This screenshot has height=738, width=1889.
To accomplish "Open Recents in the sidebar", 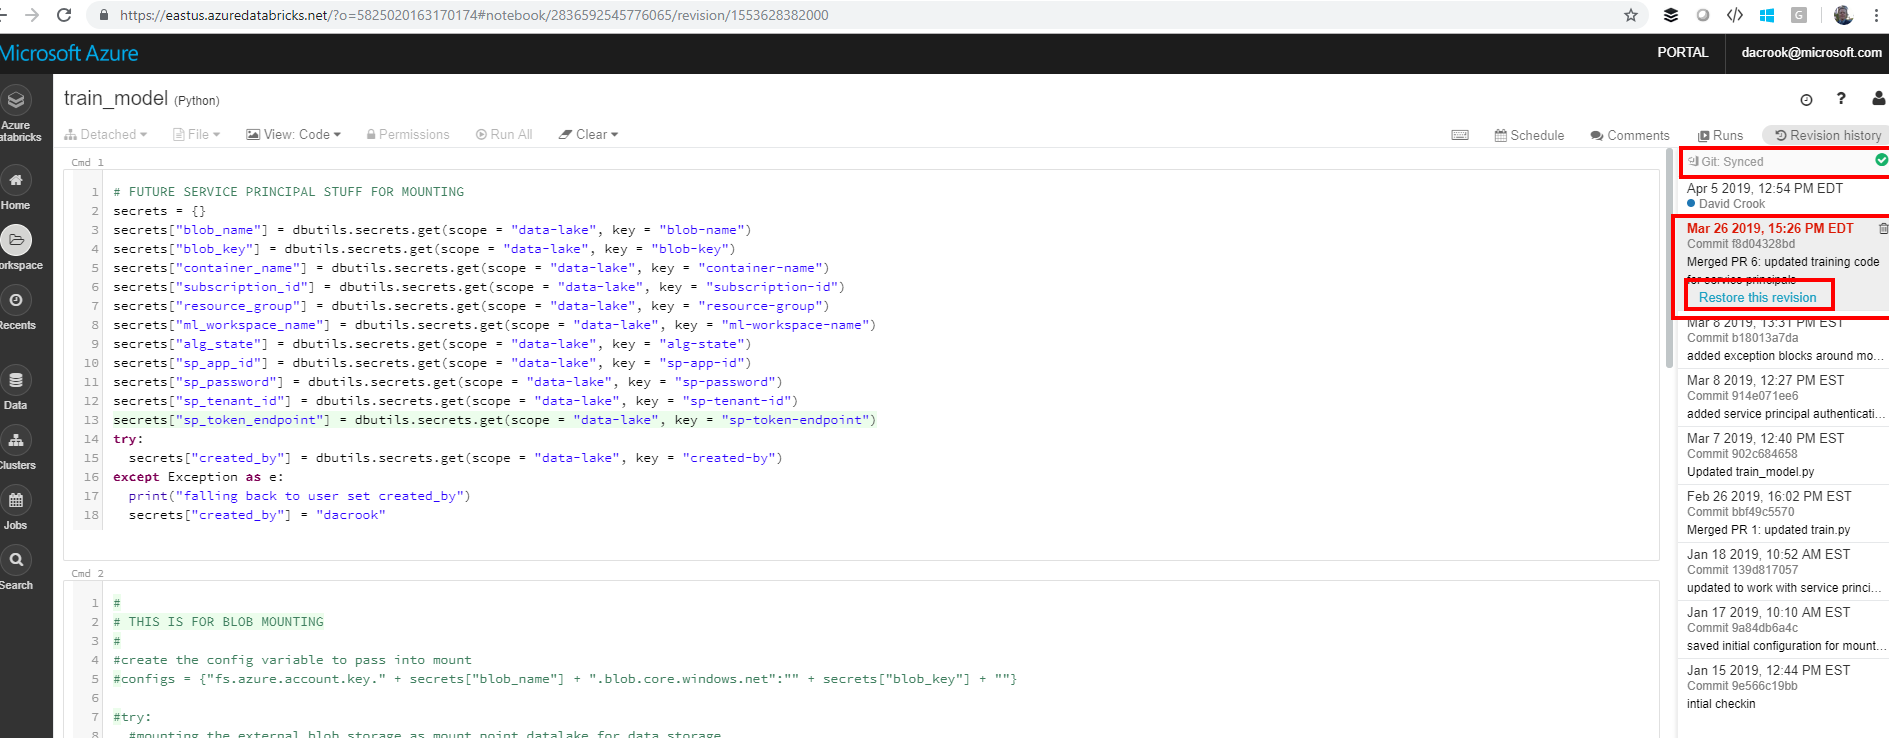I will 17,309.
